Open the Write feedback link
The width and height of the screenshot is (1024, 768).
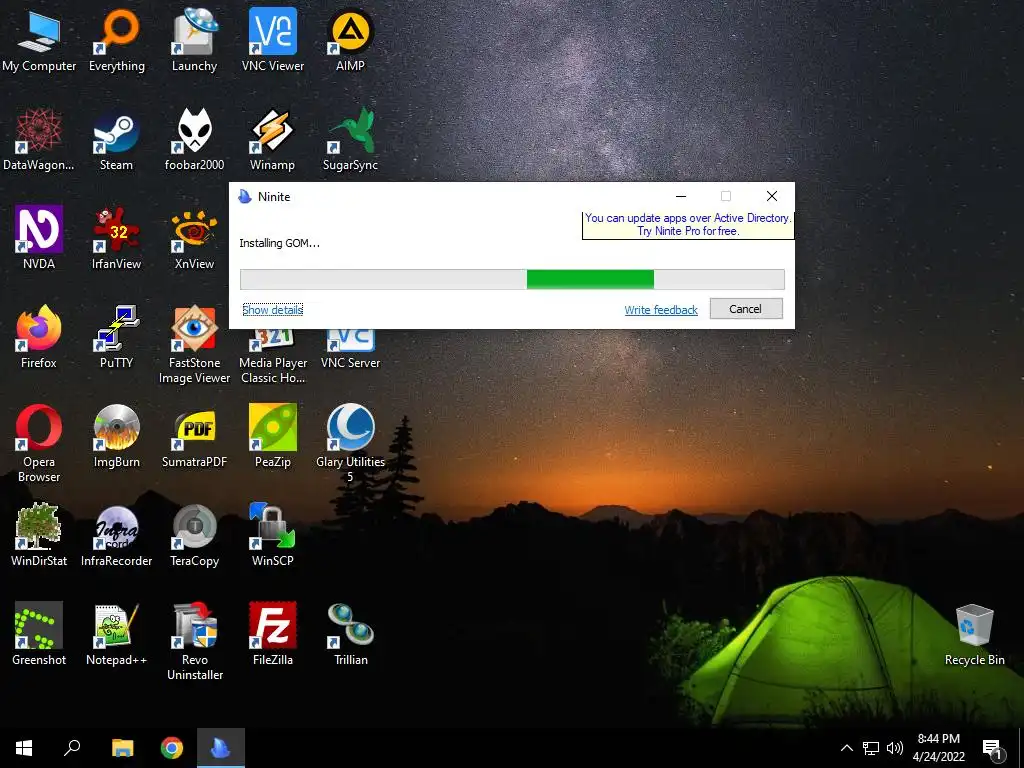[661, 310]
